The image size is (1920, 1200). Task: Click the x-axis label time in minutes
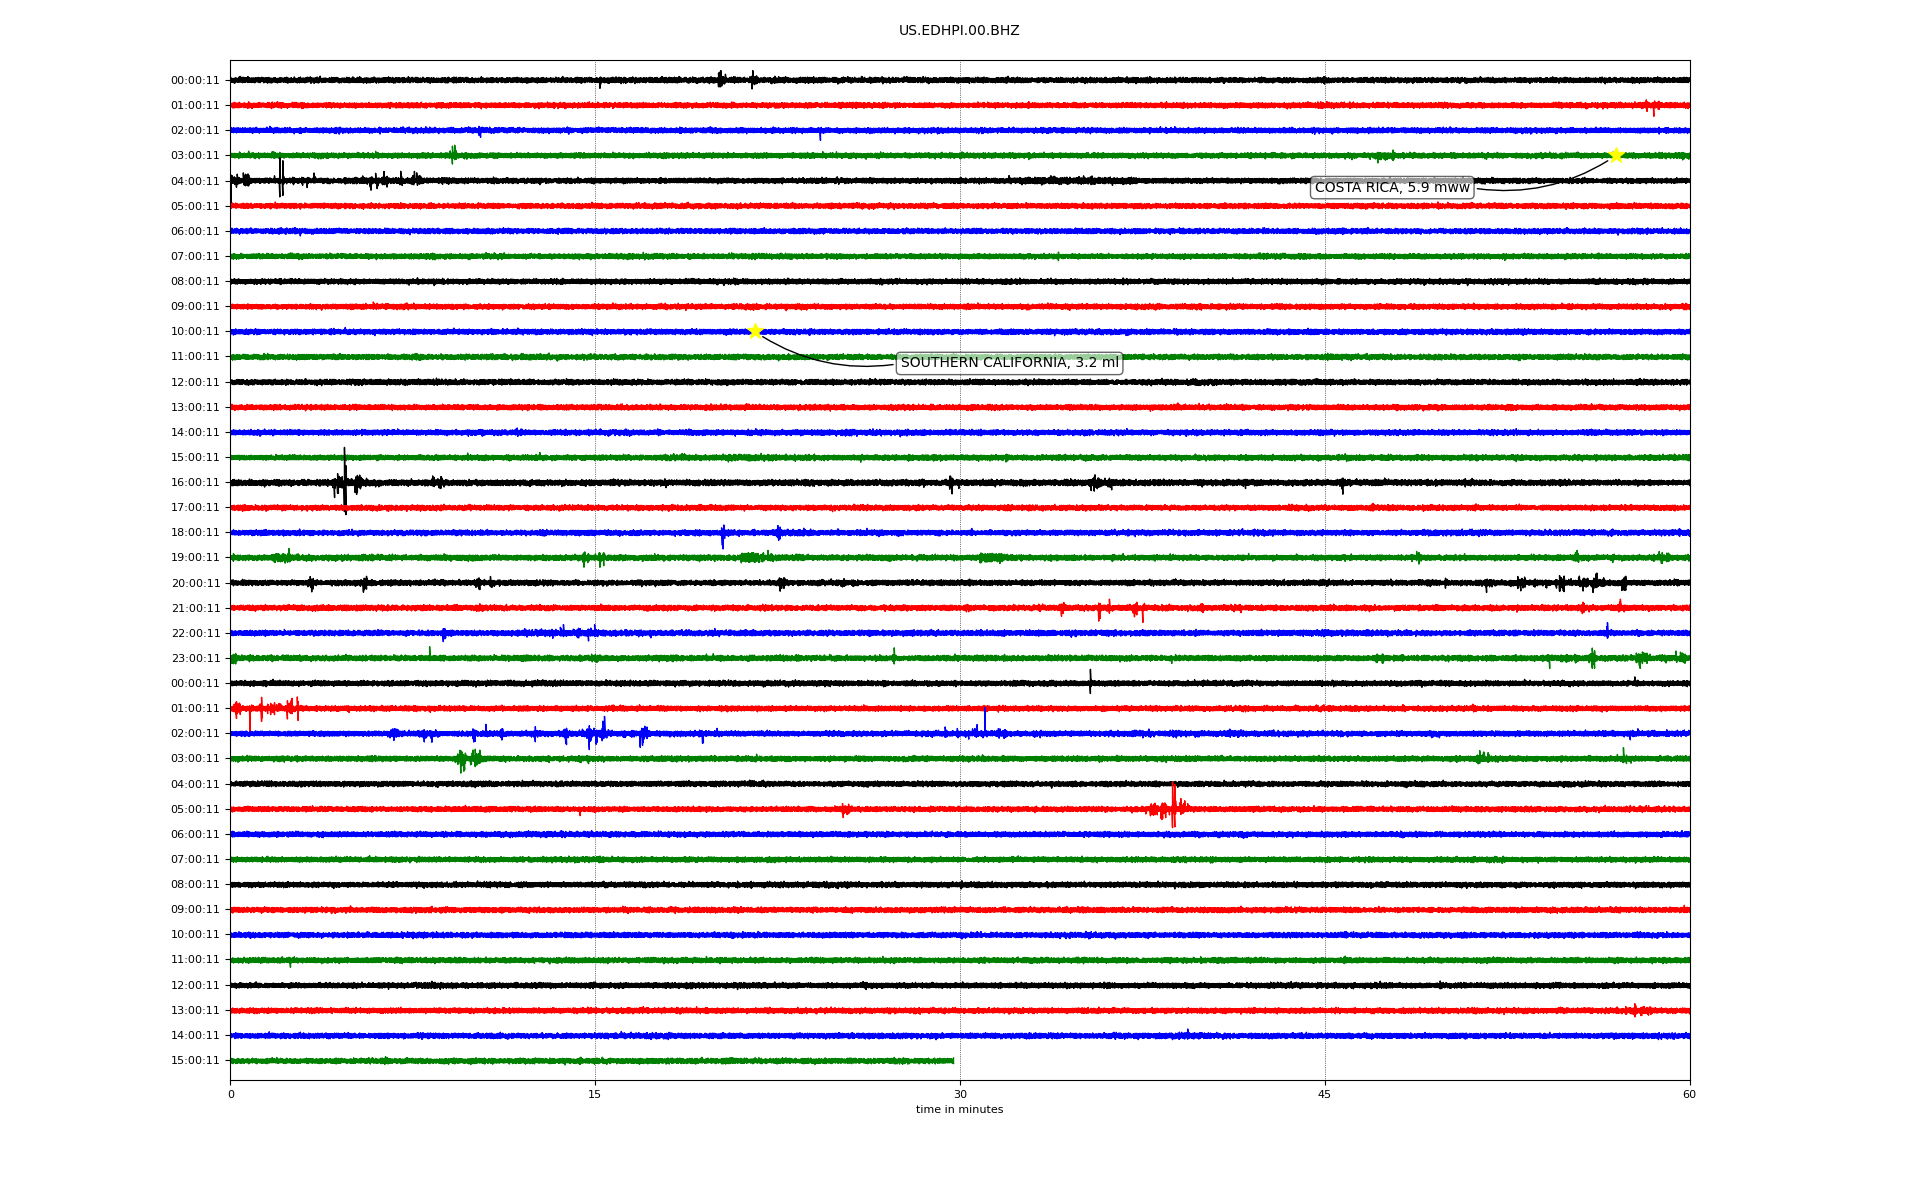(958, 1110)
